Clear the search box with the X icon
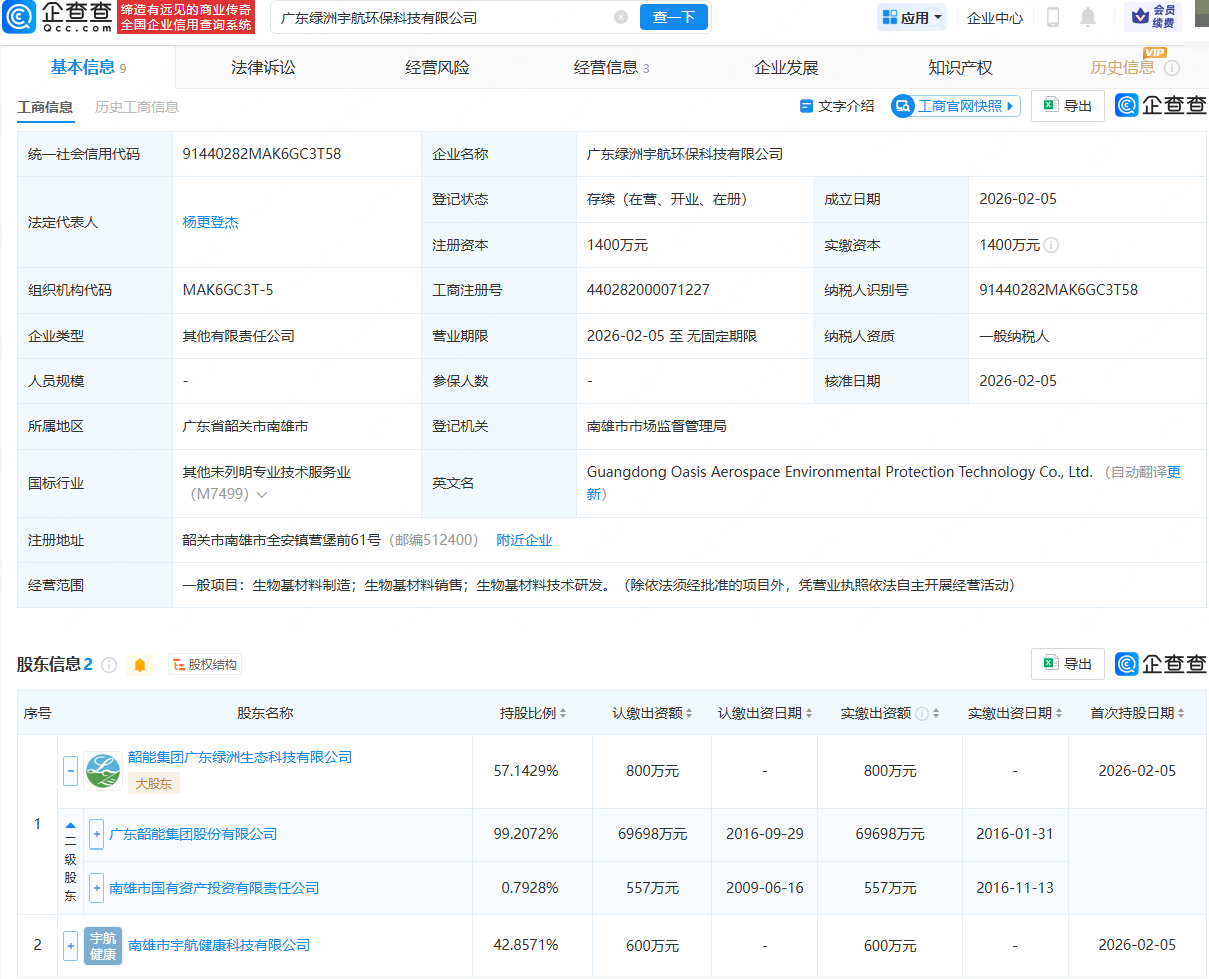 (621, 17)
